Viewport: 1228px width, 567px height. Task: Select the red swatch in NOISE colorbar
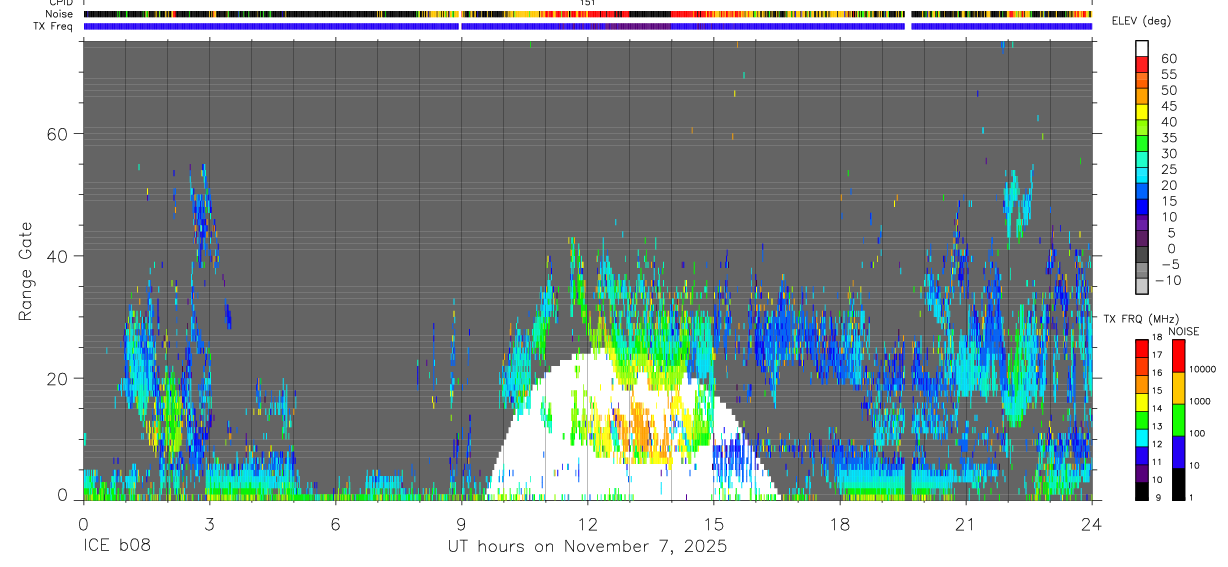tap(1179, 356)
